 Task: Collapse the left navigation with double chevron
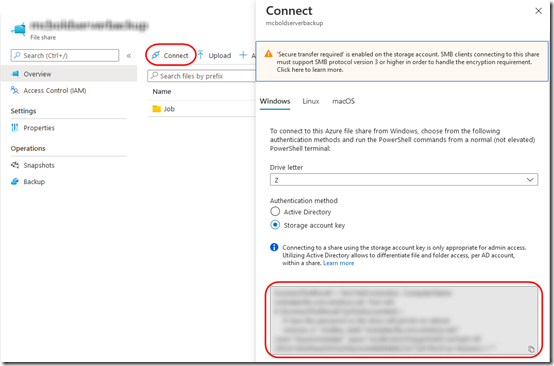tap(129, 55)
